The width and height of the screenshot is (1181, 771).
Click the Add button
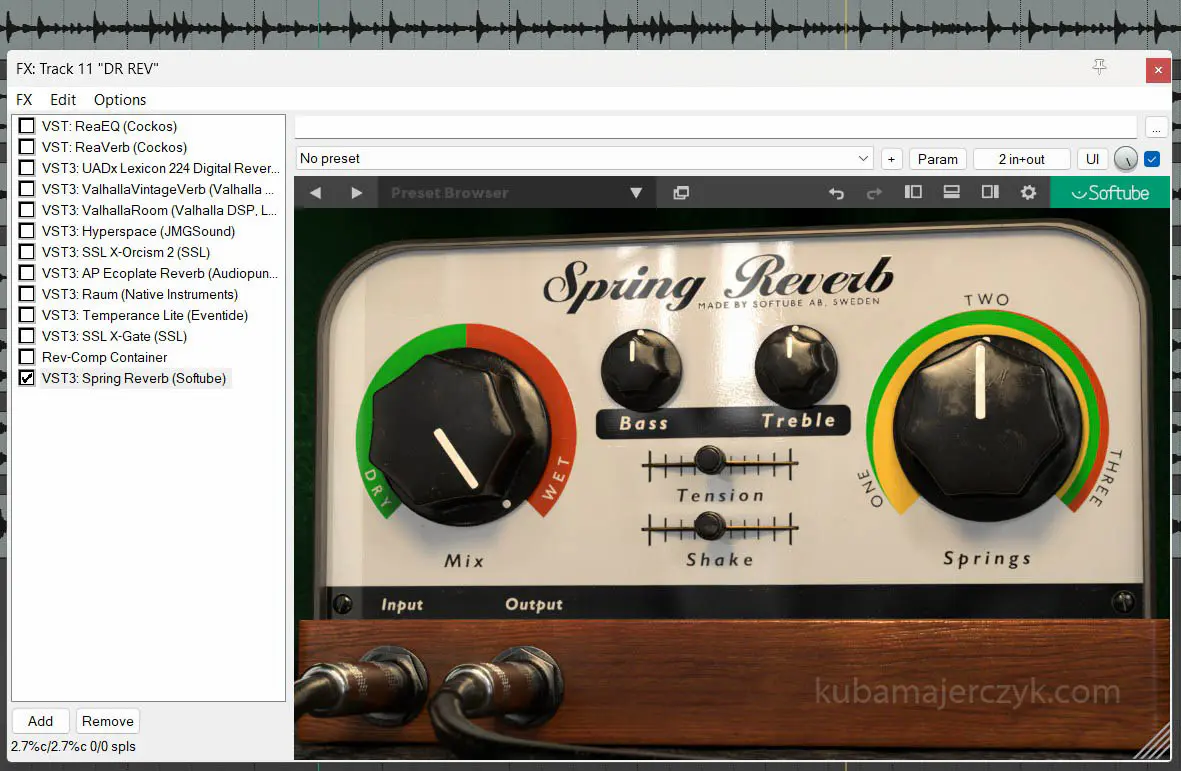point(41,721)
